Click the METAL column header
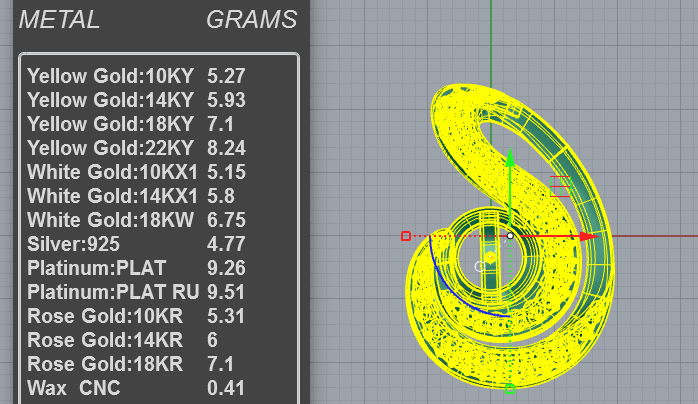This screenshot has width=698, height=404. [59, 20]
